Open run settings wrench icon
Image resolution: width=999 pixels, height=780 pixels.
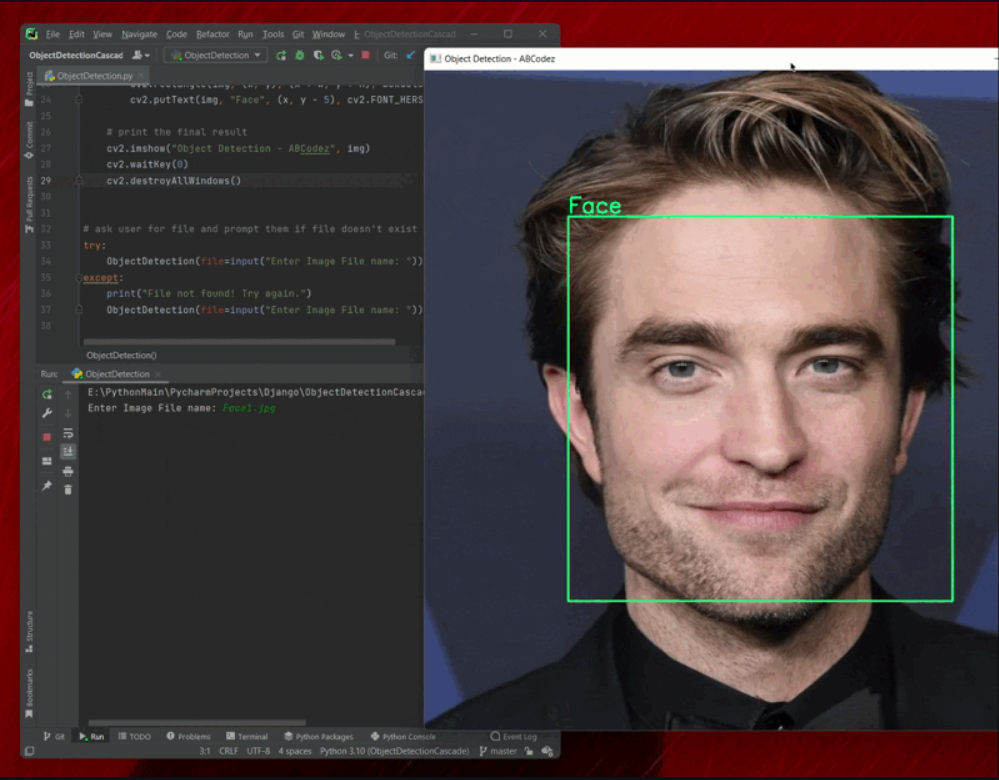pyautogui.click(x=46, y=413)
